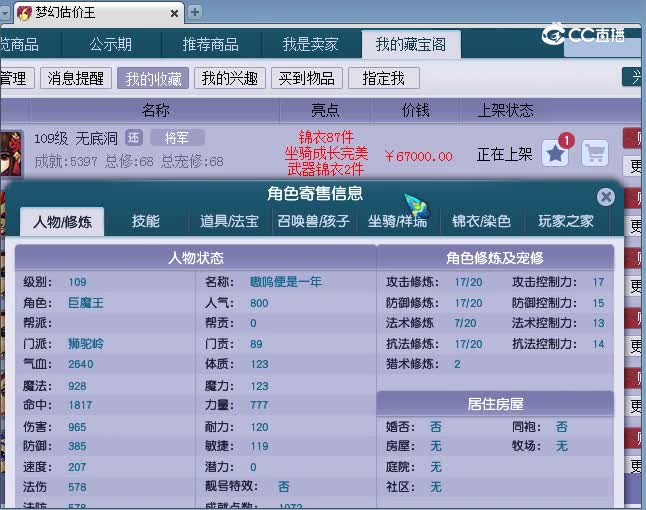This screenshot has height=510, width=646.
Task: Click the 居住房屋 section header
Action: [x=495, y=404]
